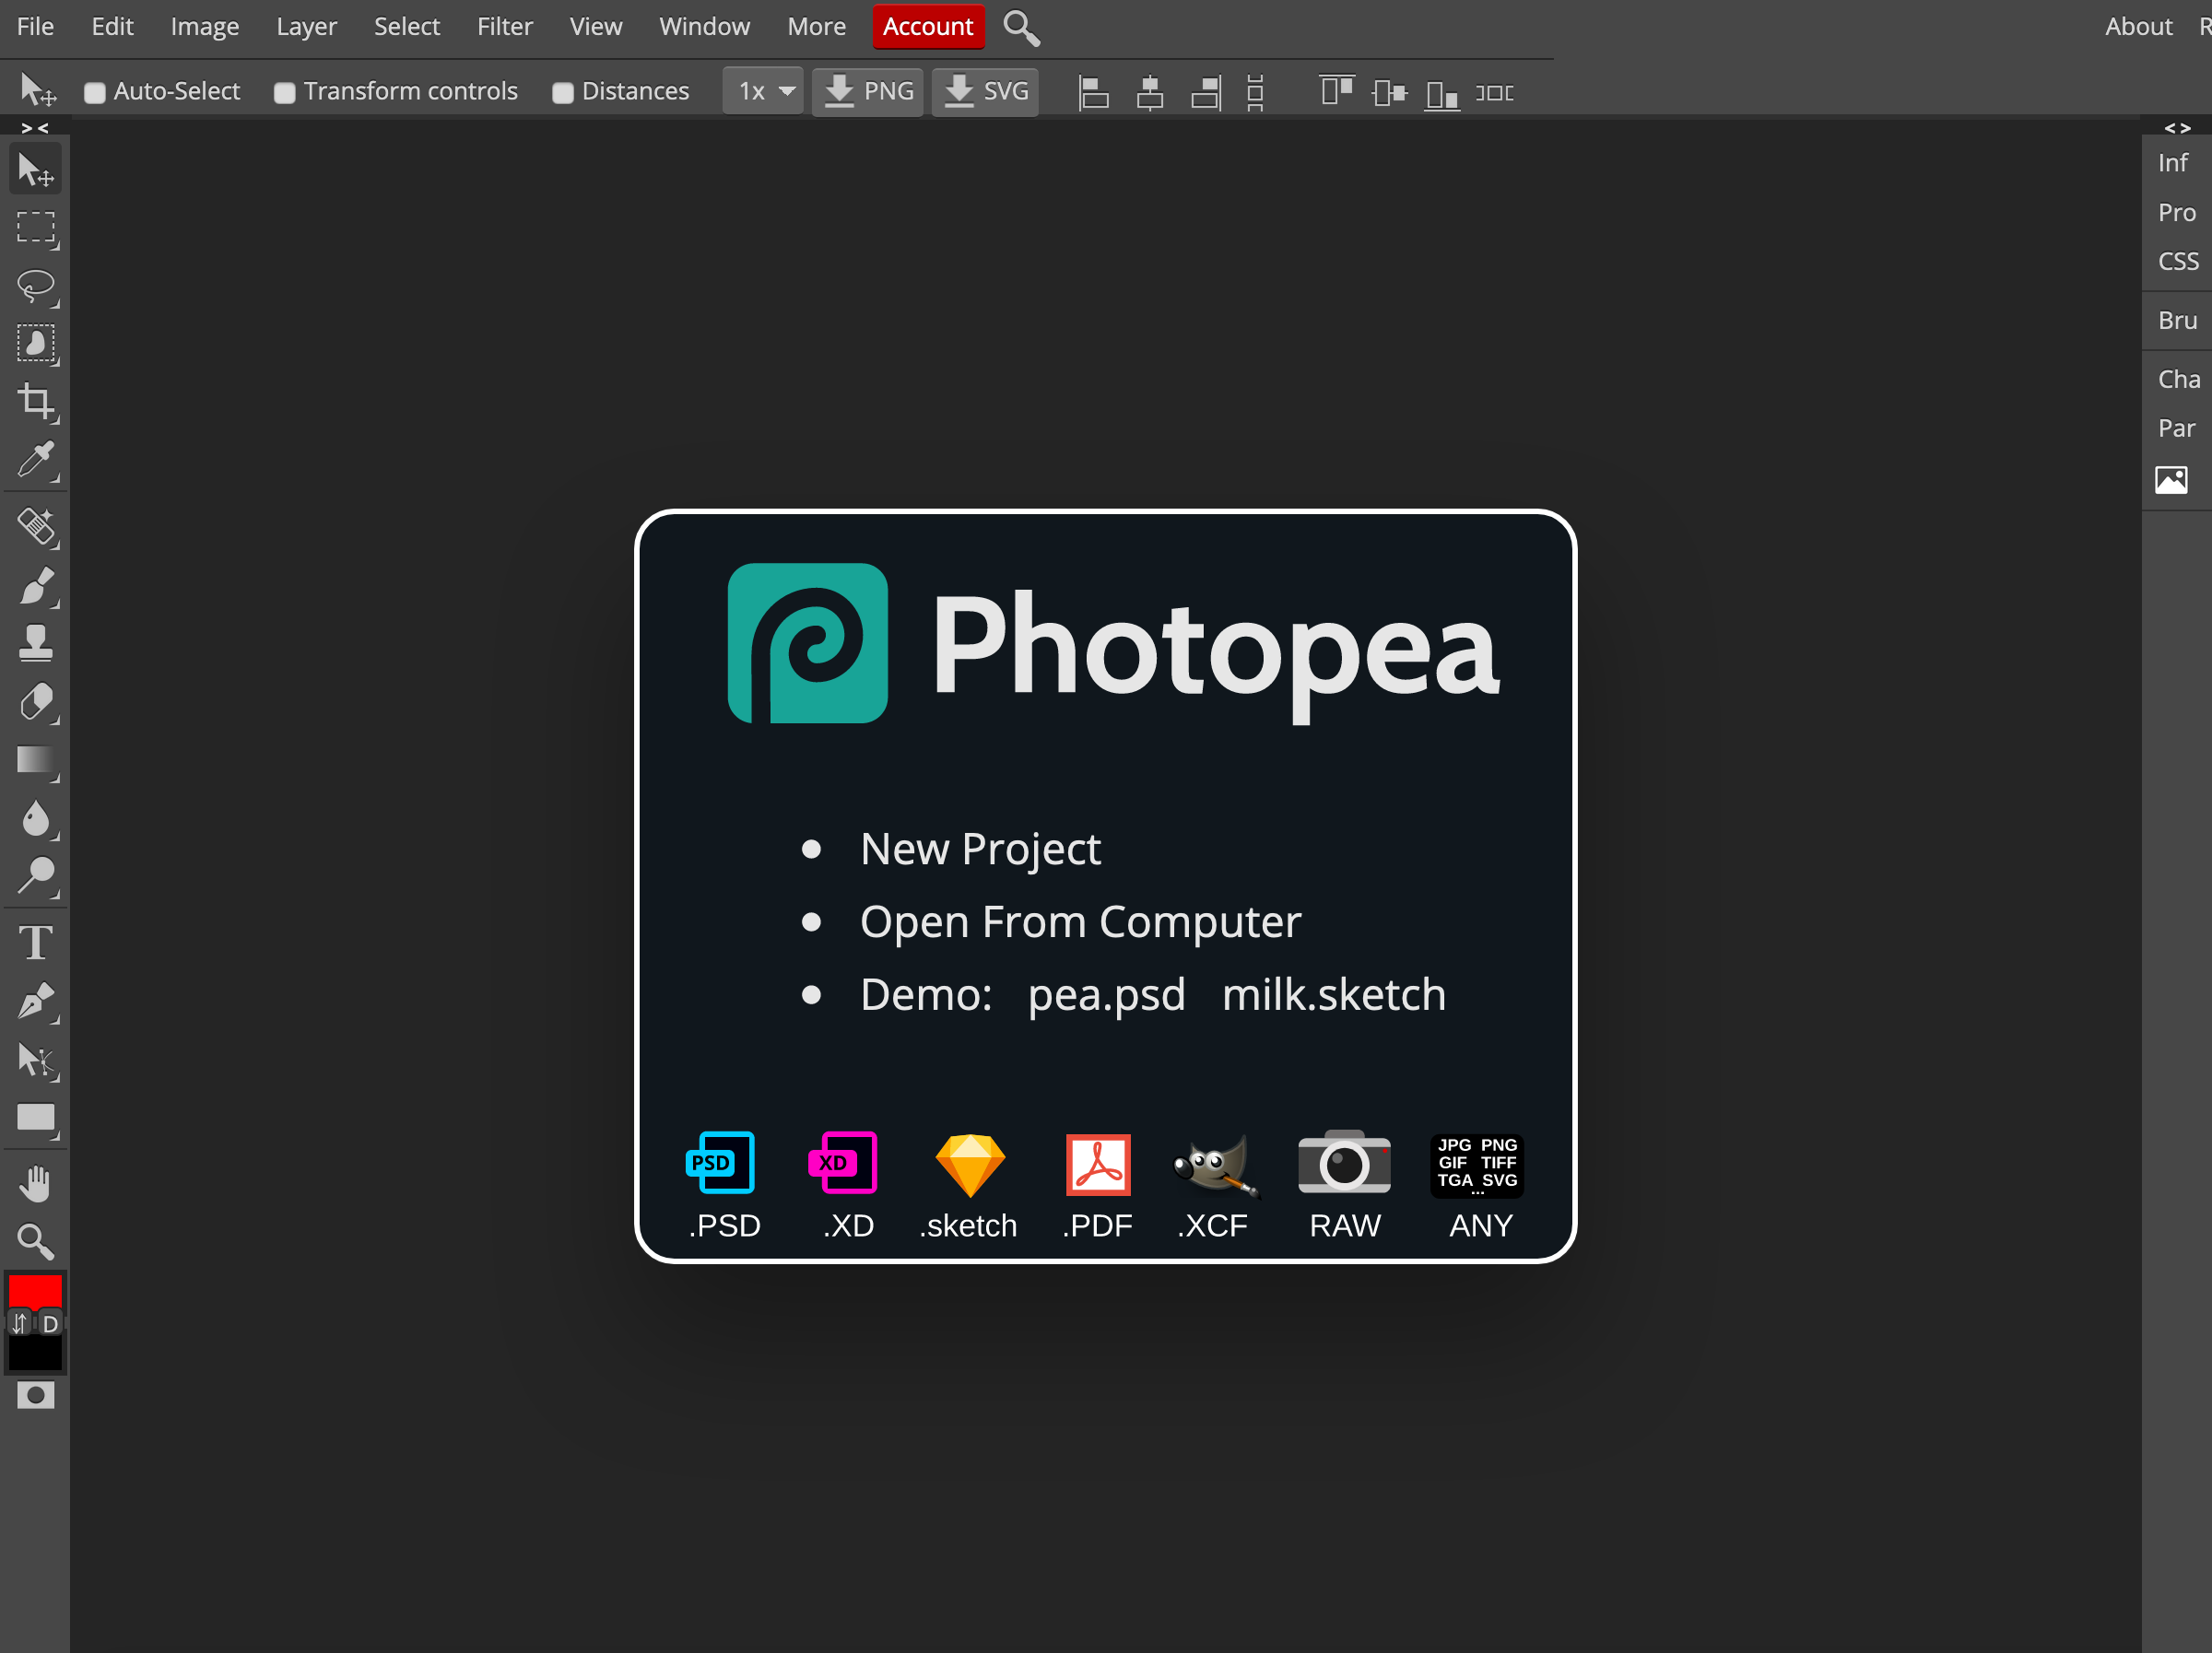Screen dimensions: 2212x1653
Task: Toggle Quick Mask mode icon
Action: (x=36, y=1395)
